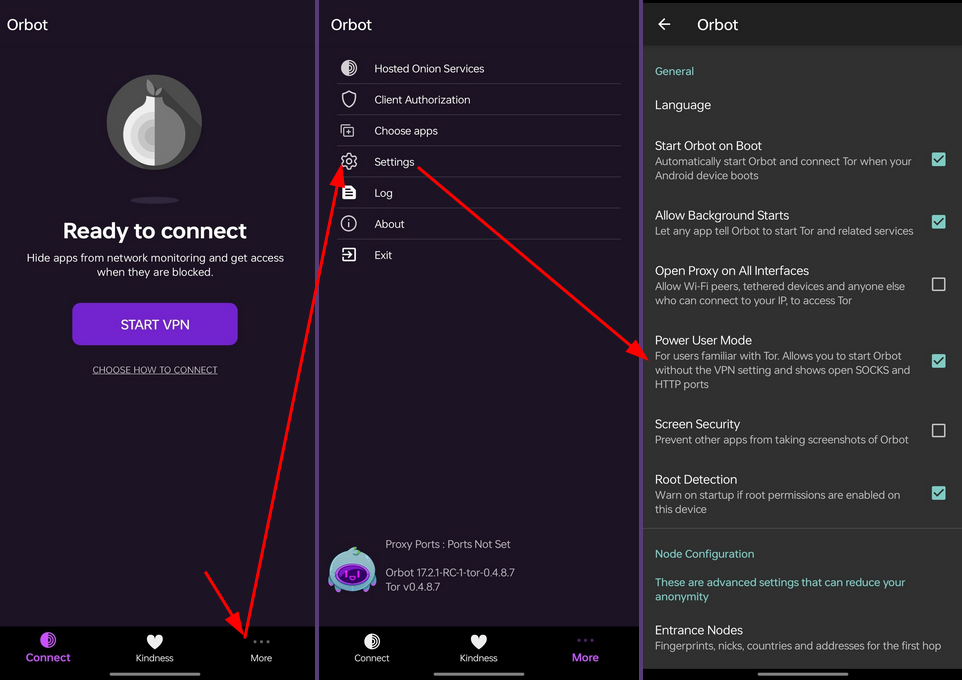Tap the Orbot onion logo on Connect screen
Image resolution: width=962 pixels, height=680 pixels.
pos(154,122)
